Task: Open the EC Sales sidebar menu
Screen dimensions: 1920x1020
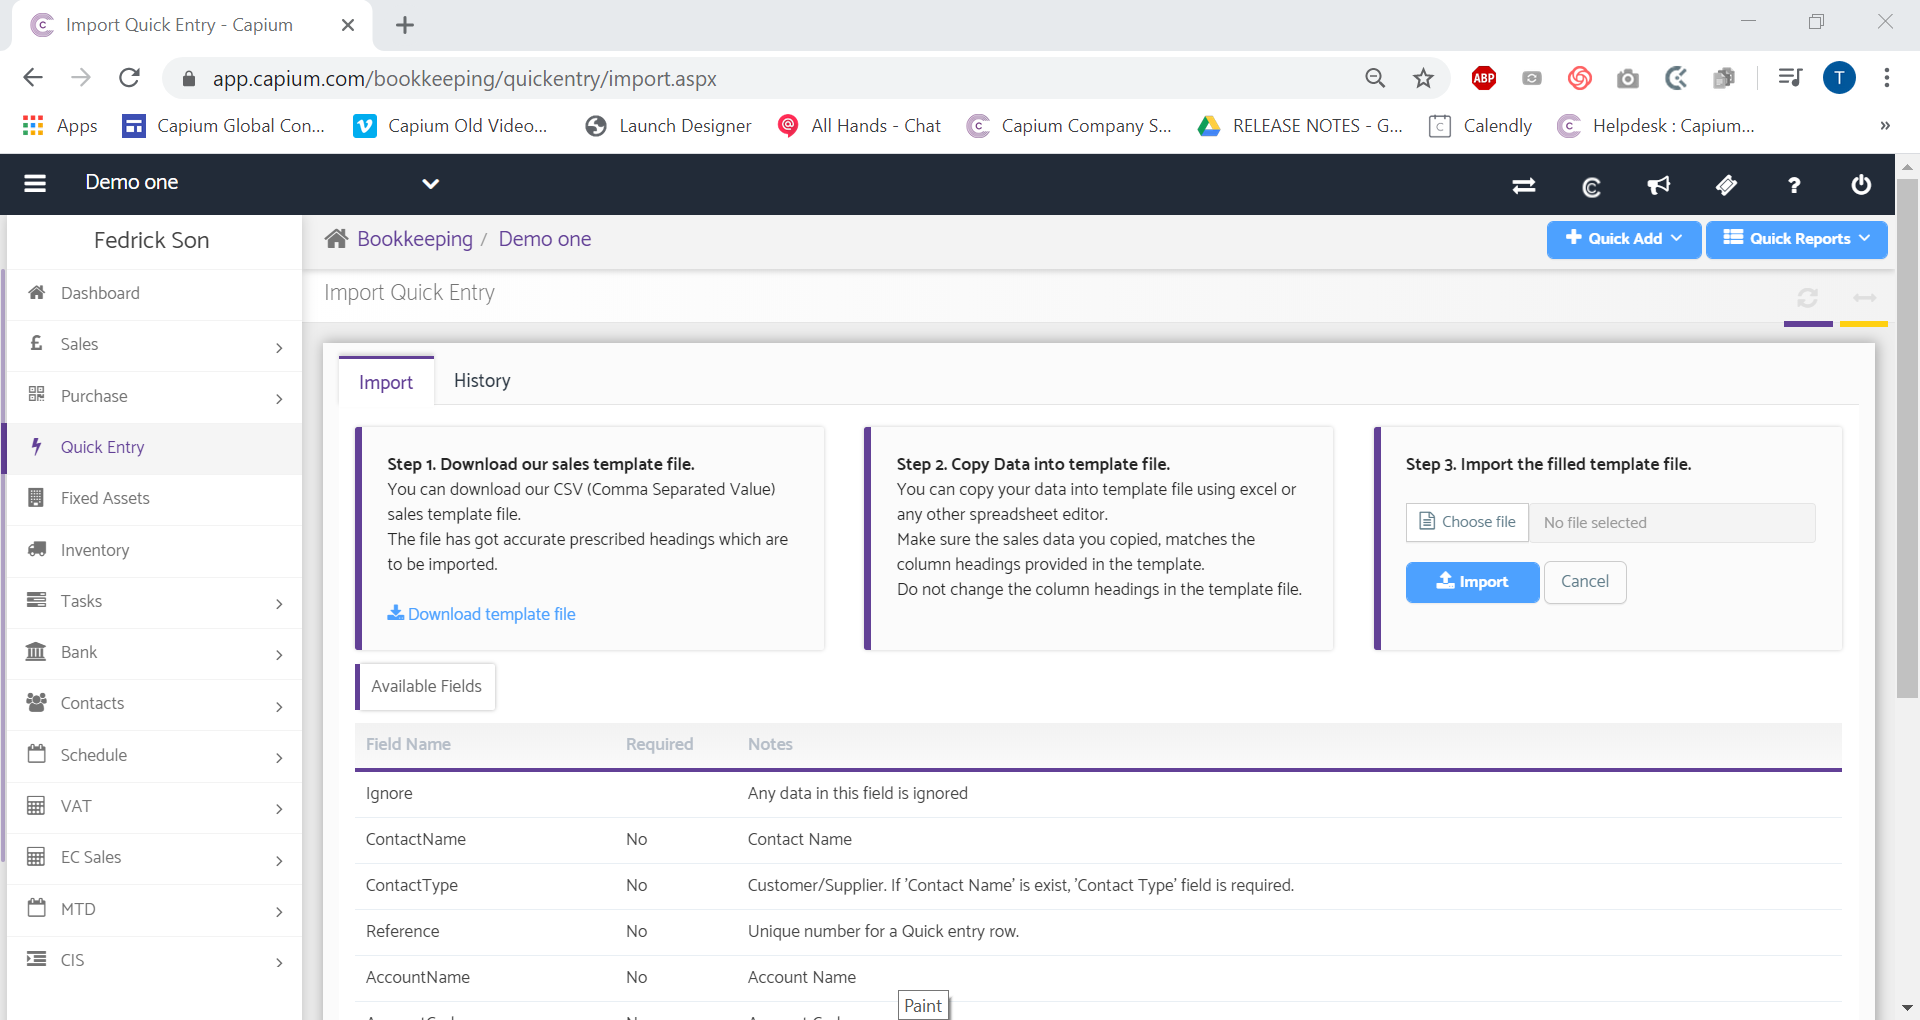Action: point(155,858)
